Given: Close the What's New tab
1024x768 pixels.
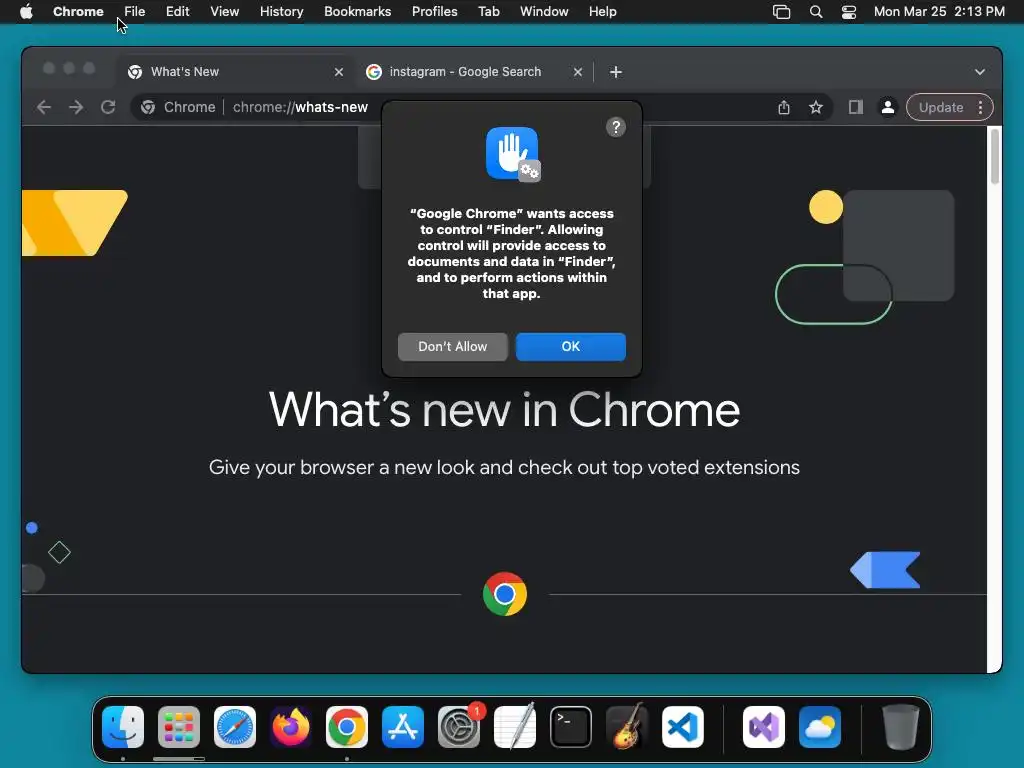Looking at the screenshot, I should [x=339, y=72].
